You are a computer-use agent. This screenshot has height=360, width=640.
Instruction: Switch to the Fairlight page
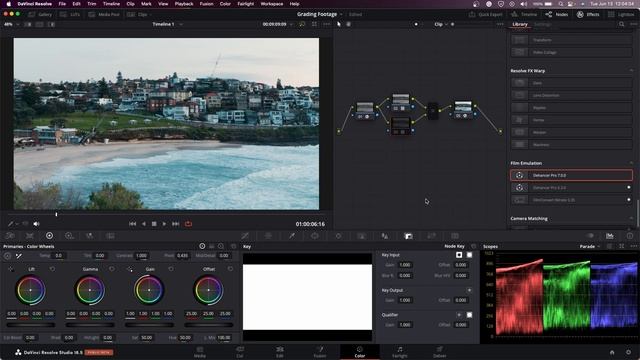point(400,352)
